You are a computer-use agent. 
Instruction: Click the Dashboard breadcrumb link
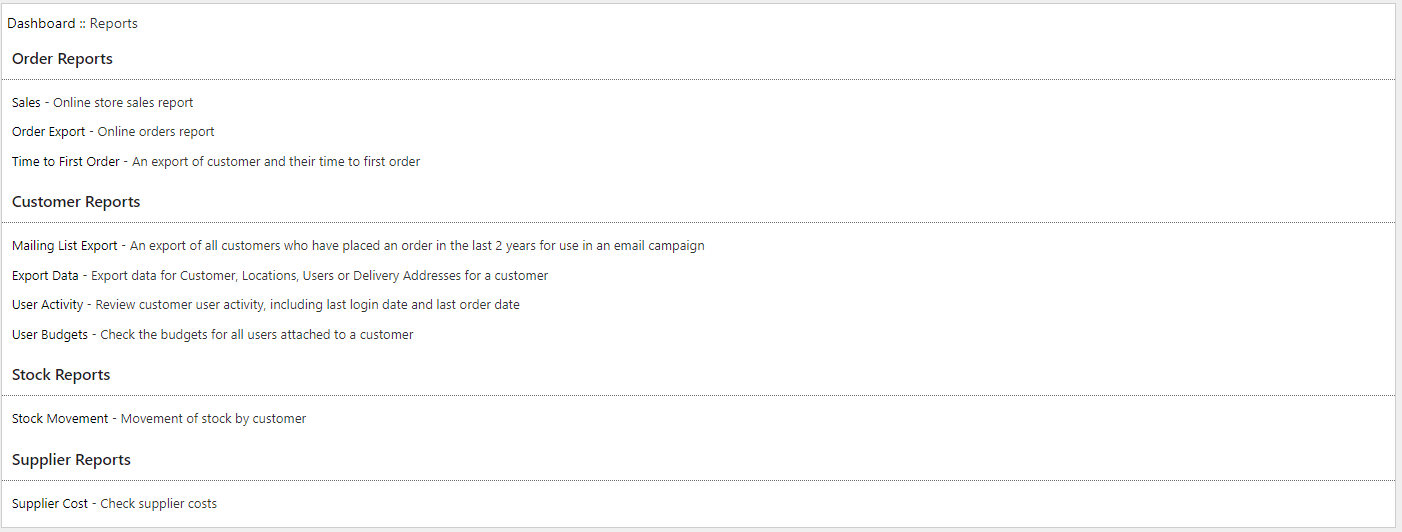pos(41,23)
